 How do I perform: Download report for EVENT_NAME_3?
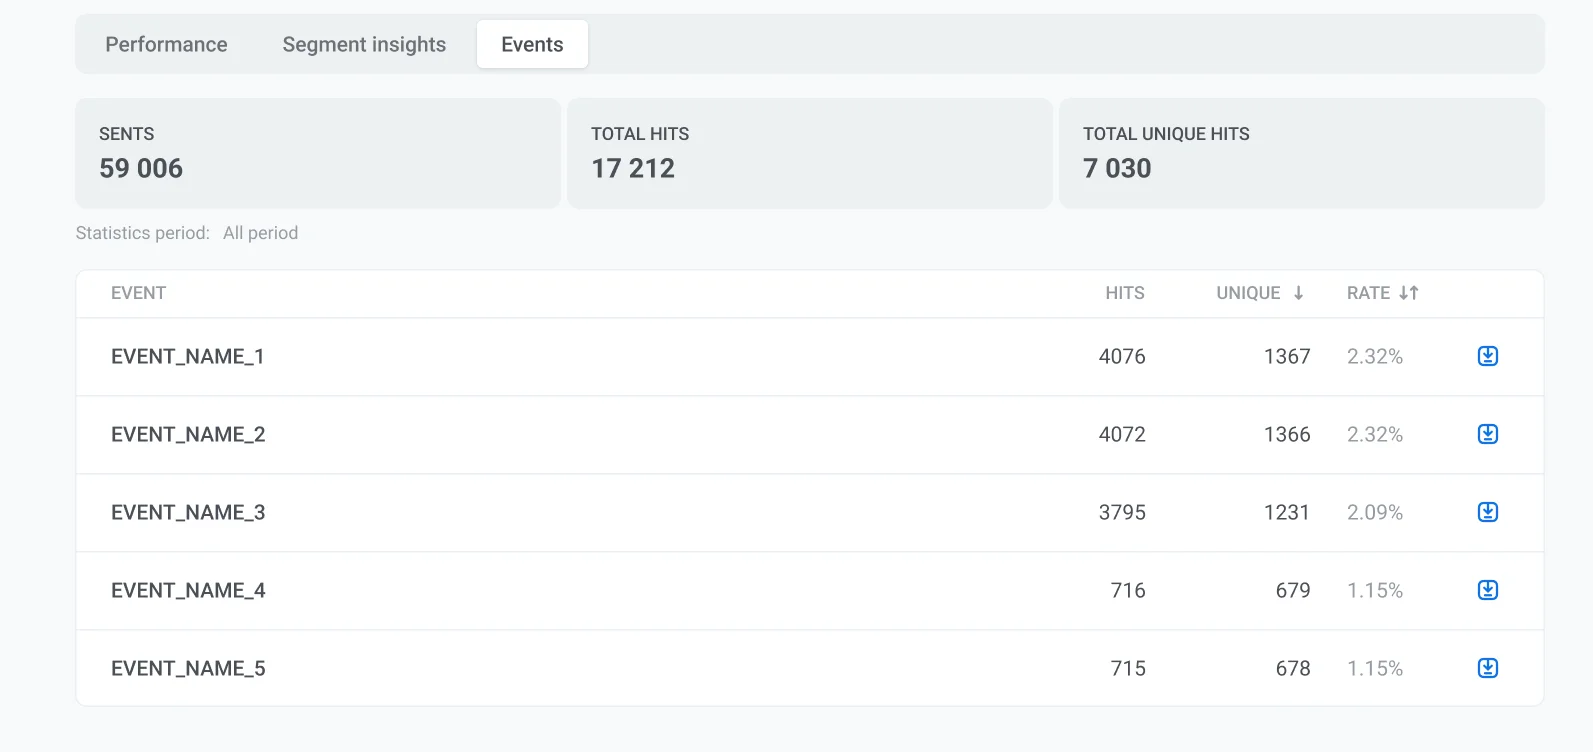1487,512
